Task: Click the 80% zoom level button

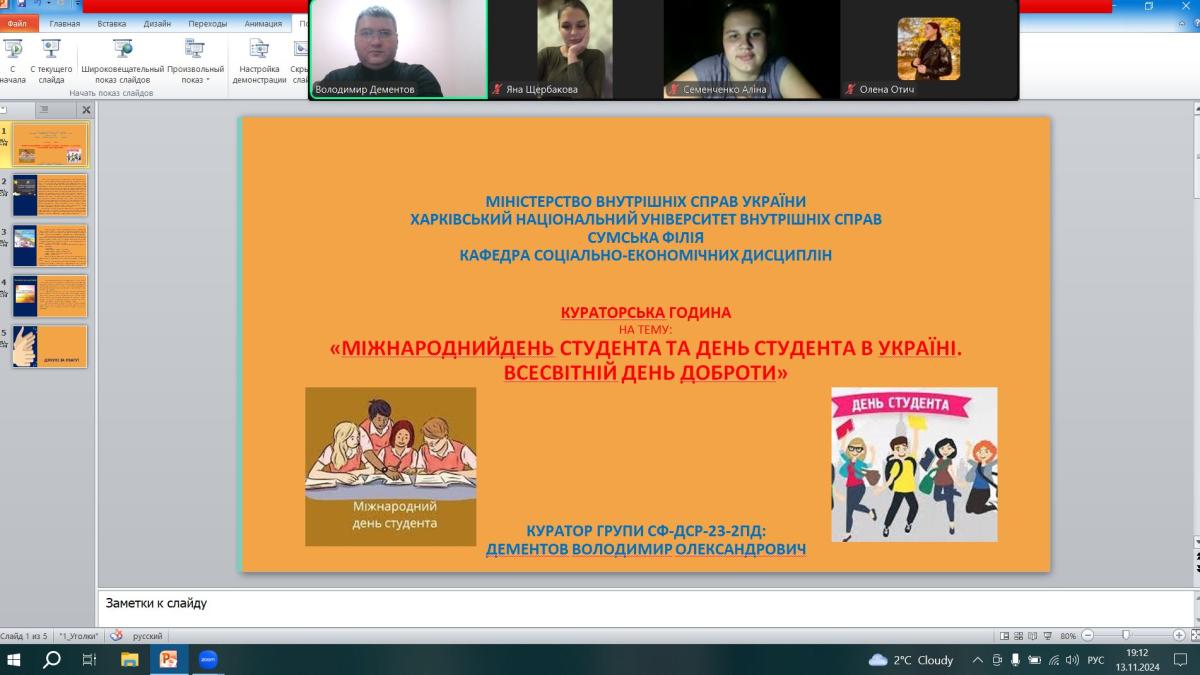Action: [x=1068, y=636]
